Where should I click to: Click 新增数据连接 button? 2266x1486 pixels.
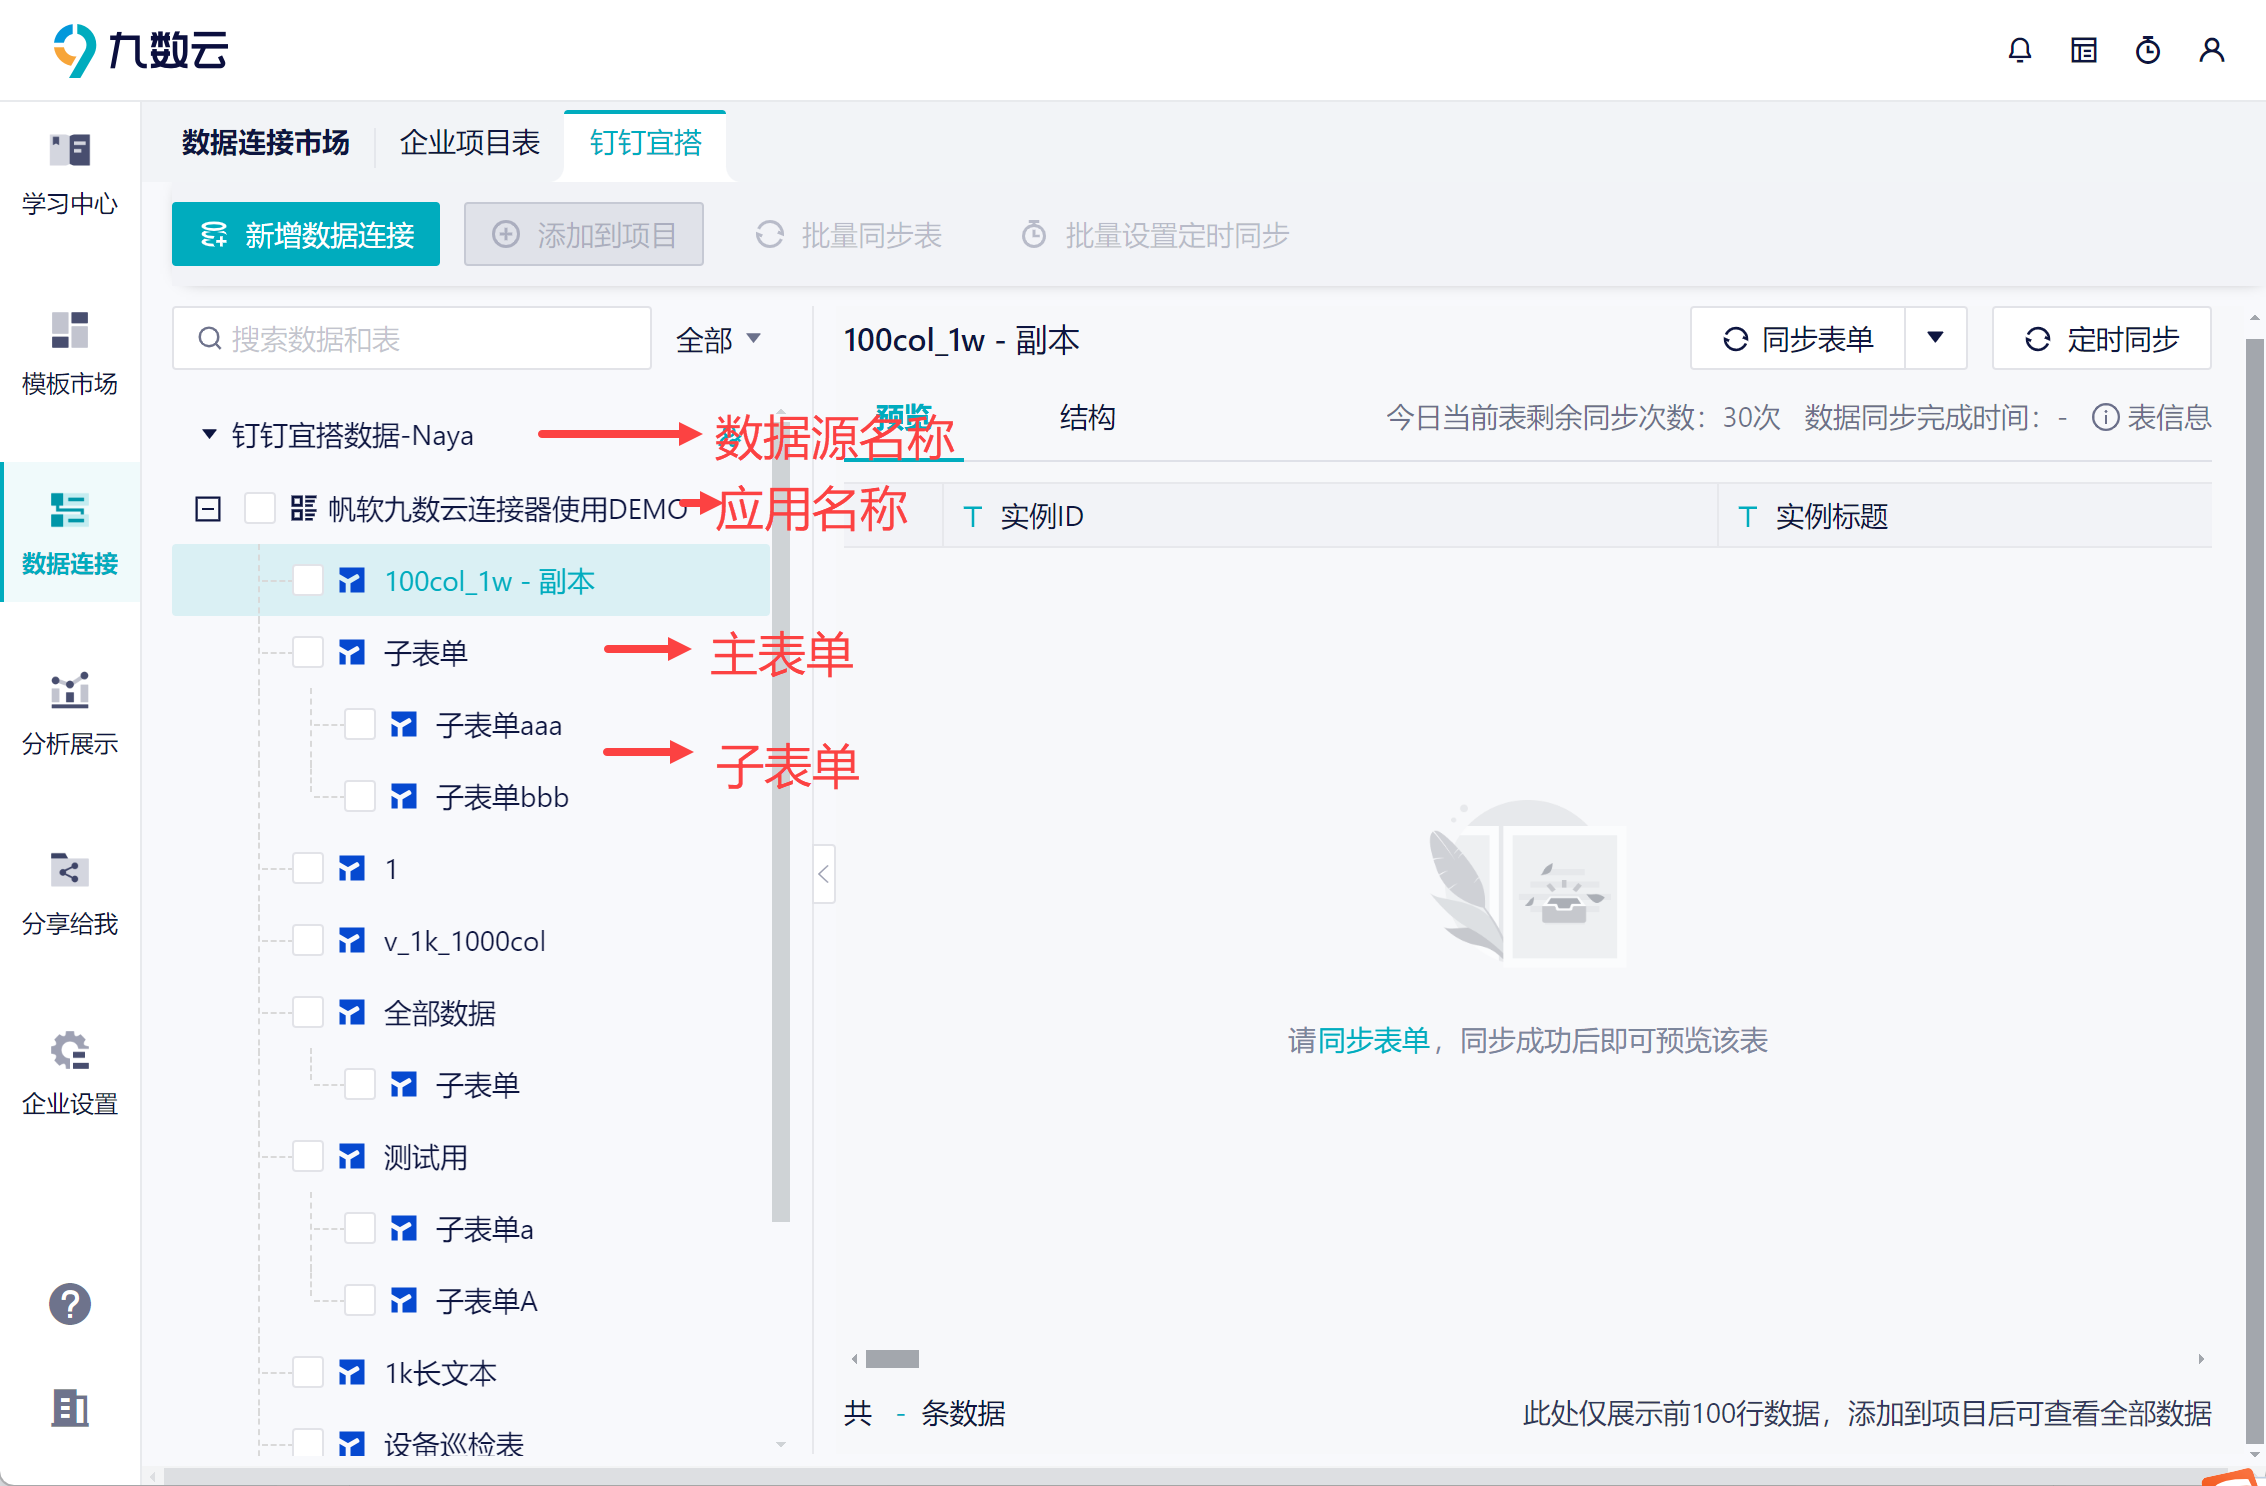coord(306,235)
